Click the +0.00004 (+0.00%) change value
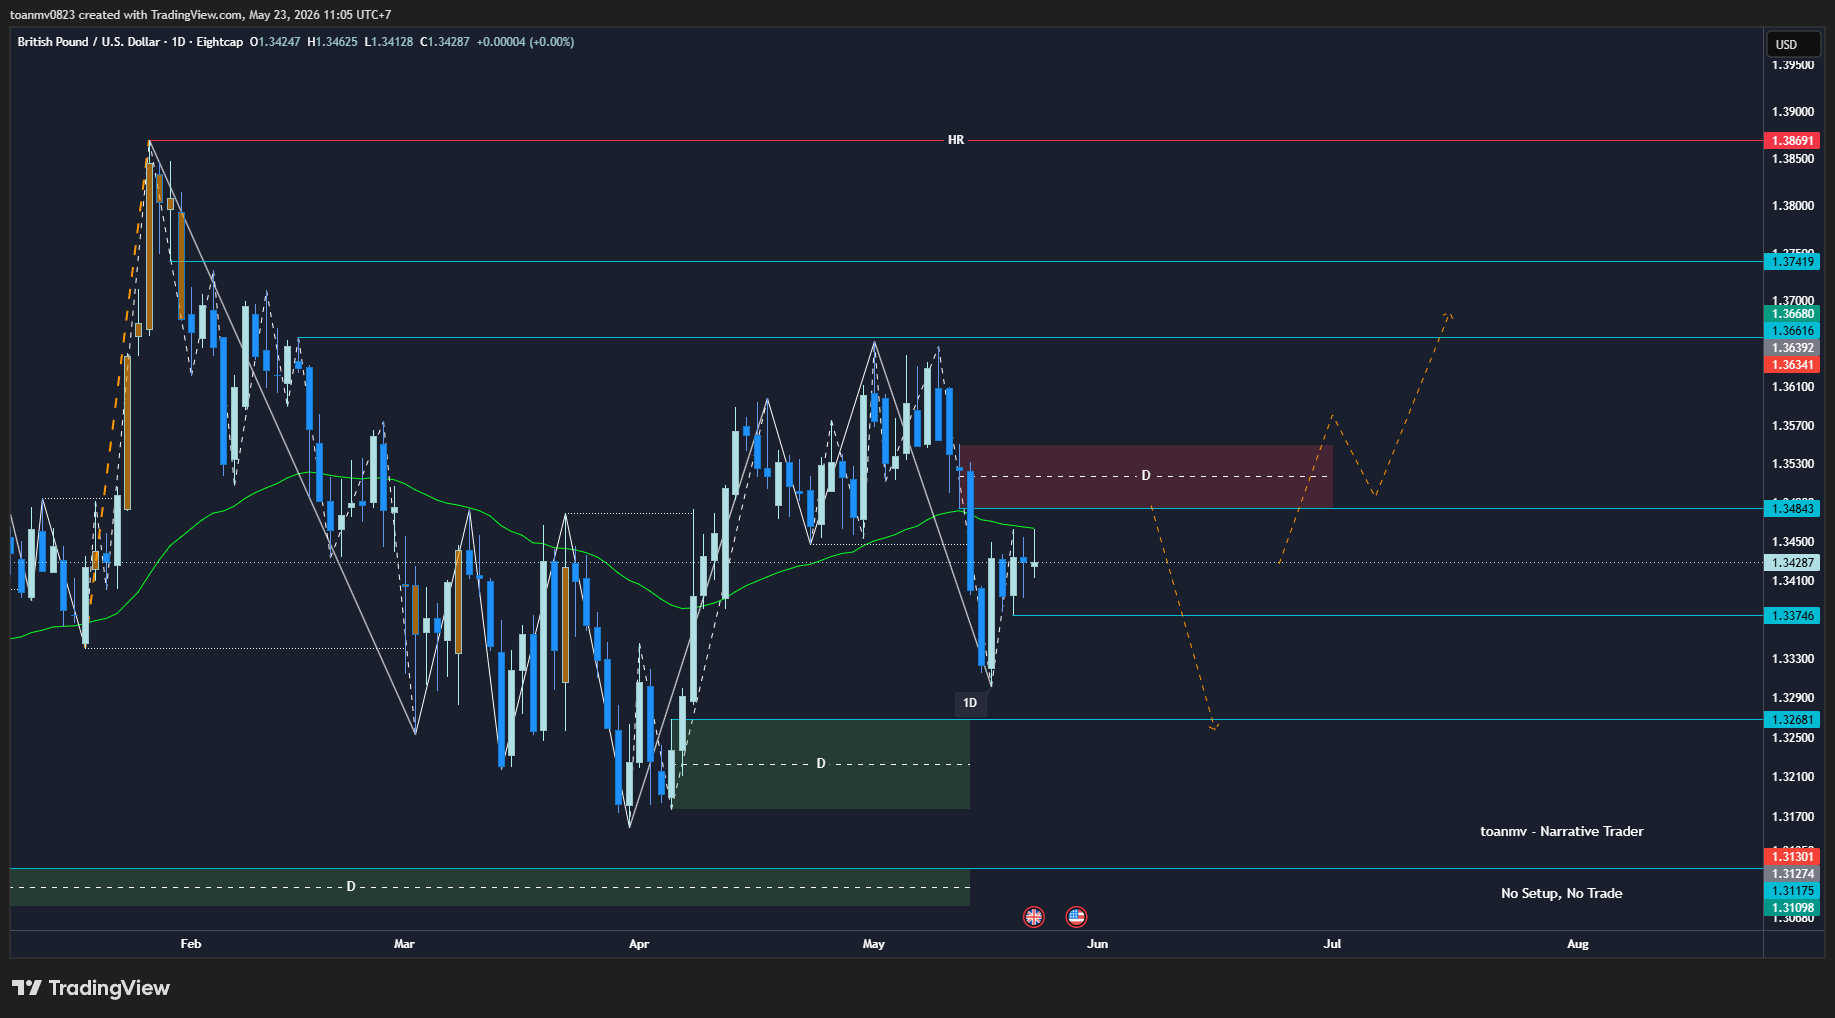This screenshot has height=1018, width=1835. [x=526, y=42]
